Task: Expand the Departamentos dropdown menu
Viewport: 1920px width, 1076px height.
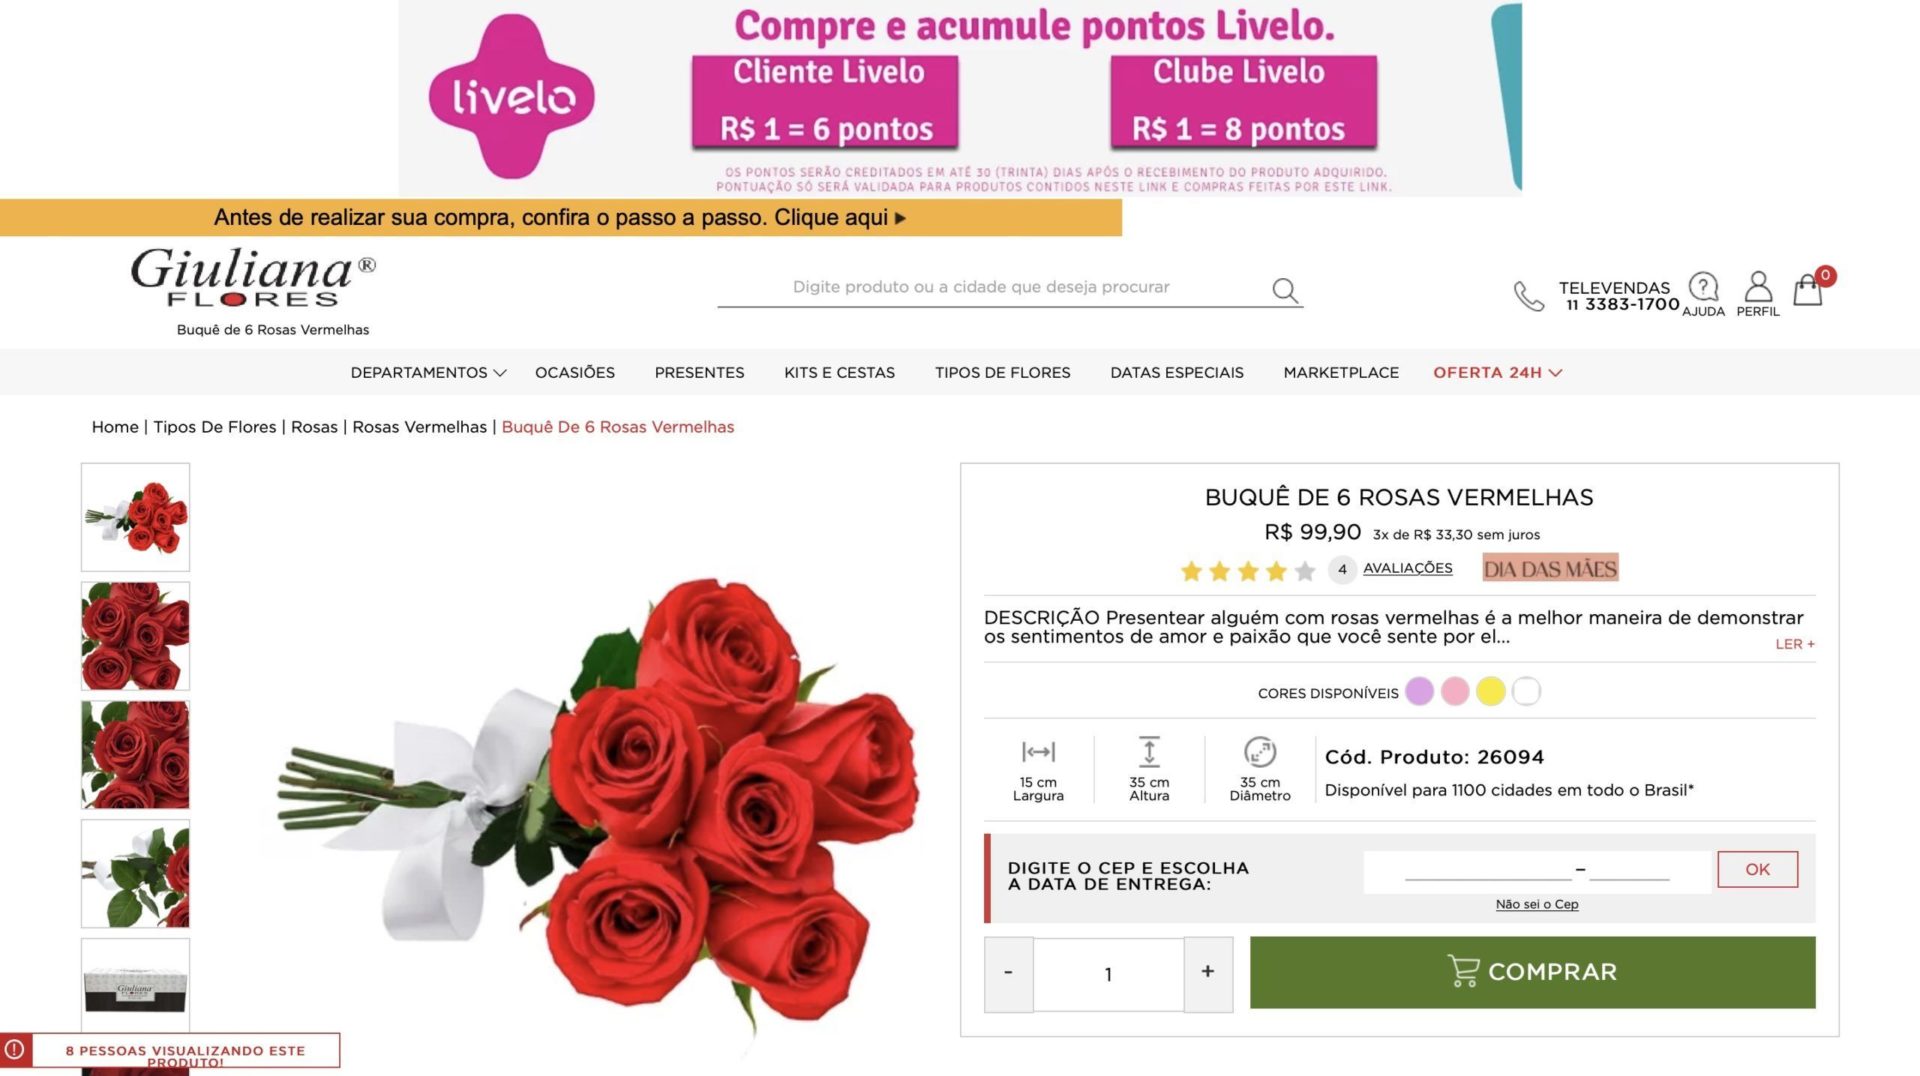Action: coord(428,372)
